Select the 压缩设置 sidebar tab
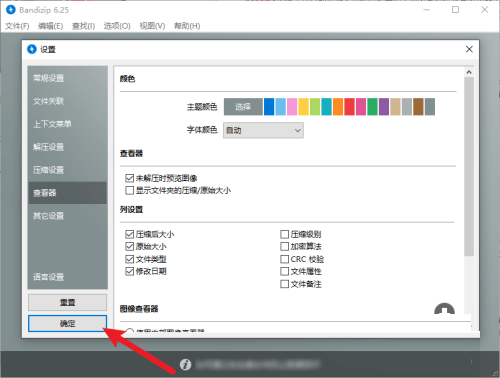Screen dimensions: 500x378 pos(68,170)
